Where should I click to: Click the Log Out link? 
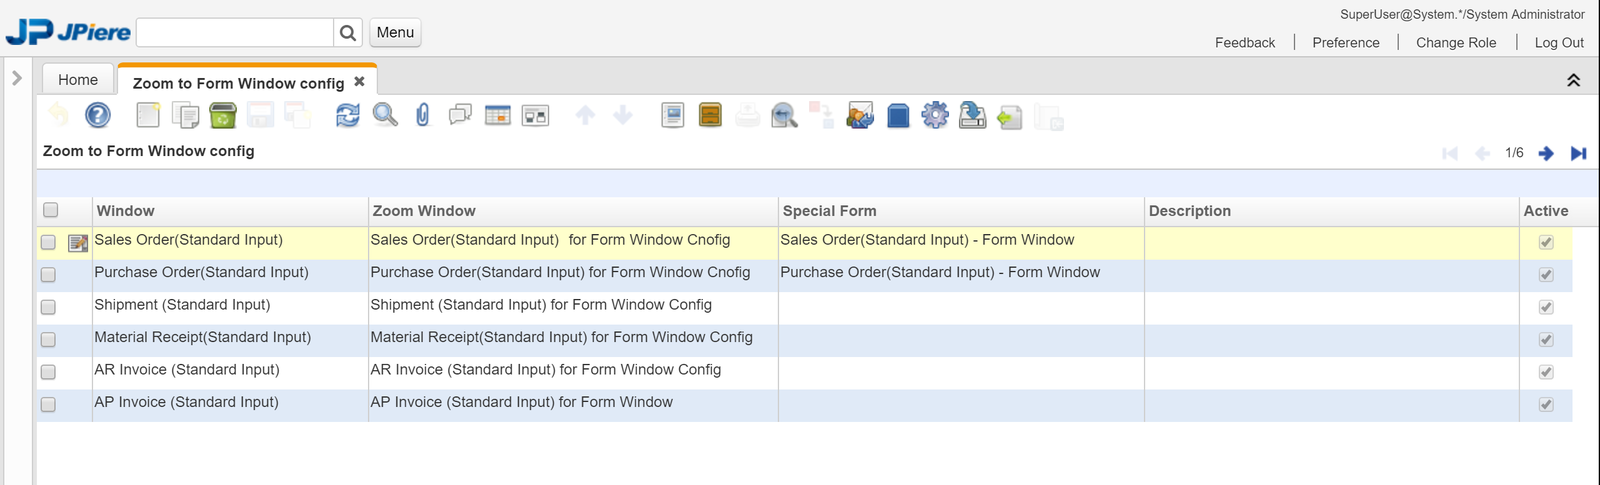[x=1559, y=42]
